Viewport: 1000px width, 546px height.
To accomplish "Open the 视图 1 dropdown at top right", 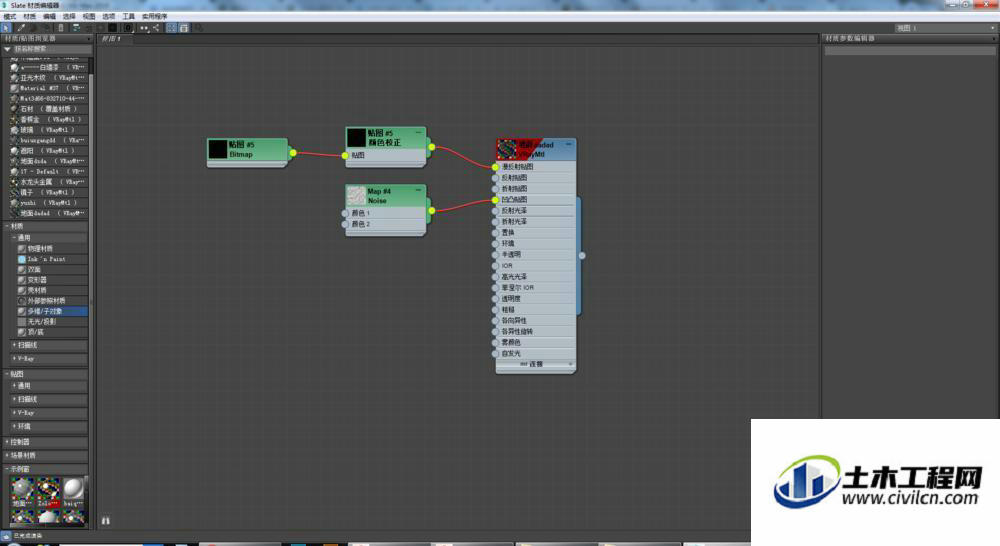I will pos(945,27).
